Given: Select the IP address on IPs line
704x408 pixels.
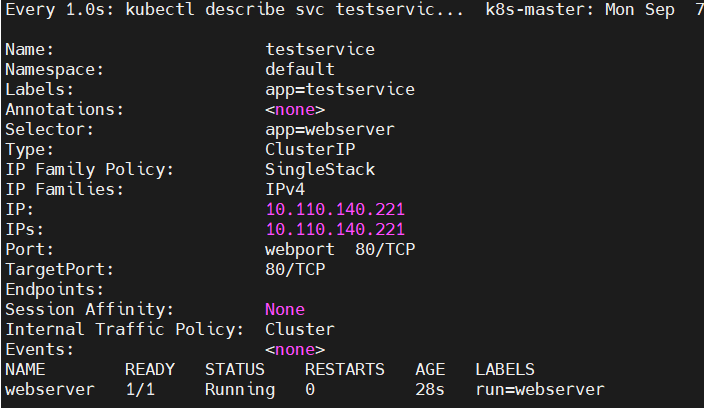Looking at the screenshot, I should point(335,229).
